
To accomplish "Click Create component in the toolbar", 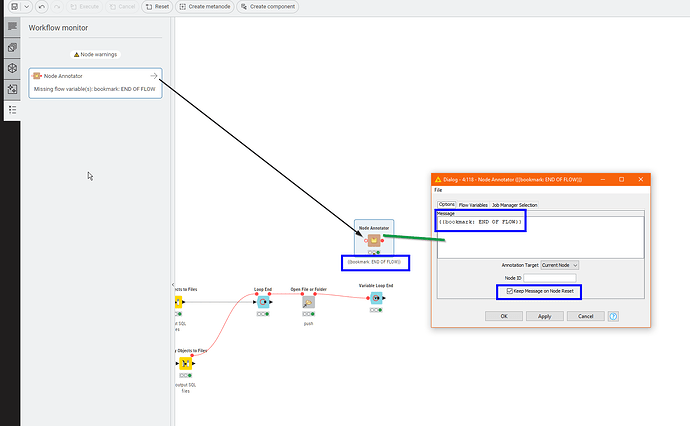I will [x=268, y=7].
